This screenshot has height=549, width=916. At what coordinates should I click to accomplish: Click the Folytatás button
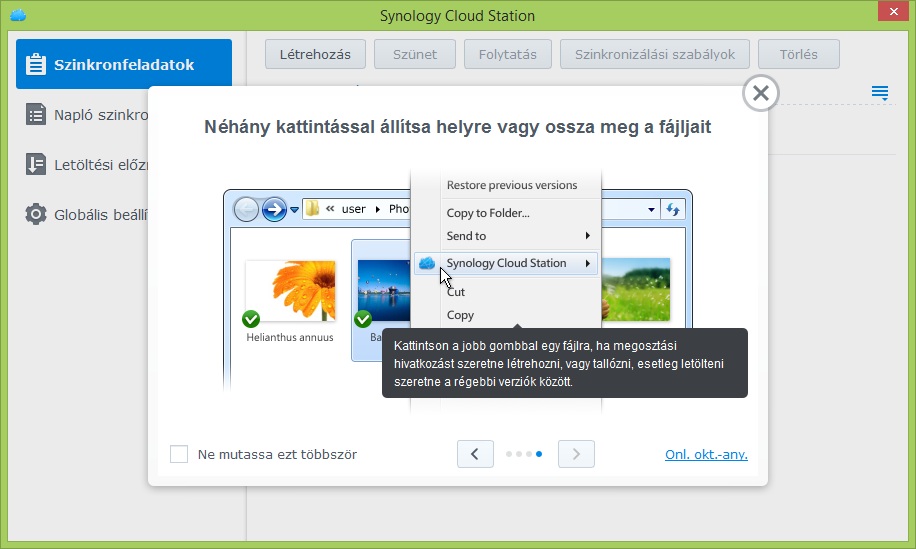click(x=508, y=54)
